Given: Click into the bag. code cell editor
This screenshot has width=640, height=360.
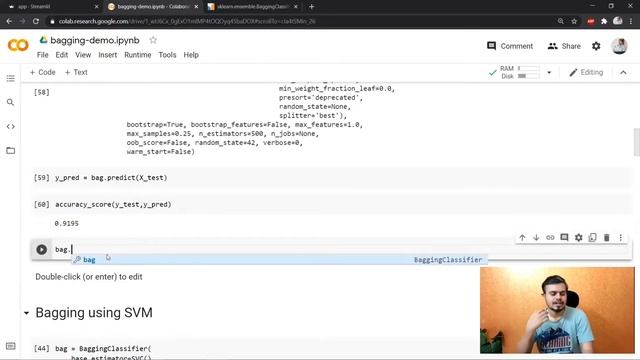Looking at the screenshot, I should [343, 249].
